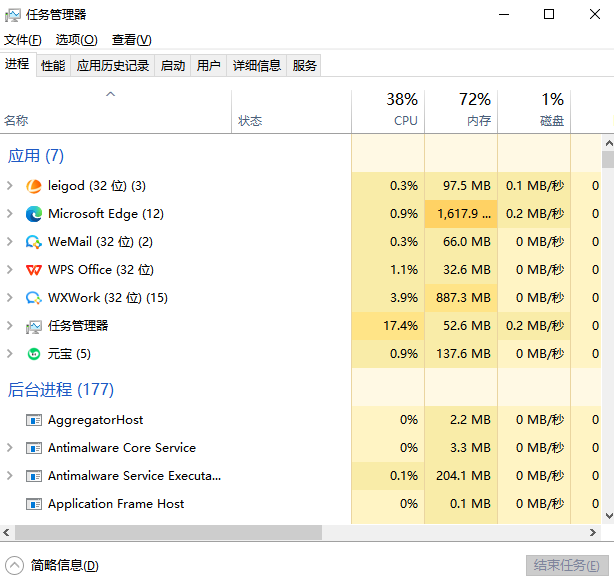Expand the 任务管理器 process group

(10, 326)
